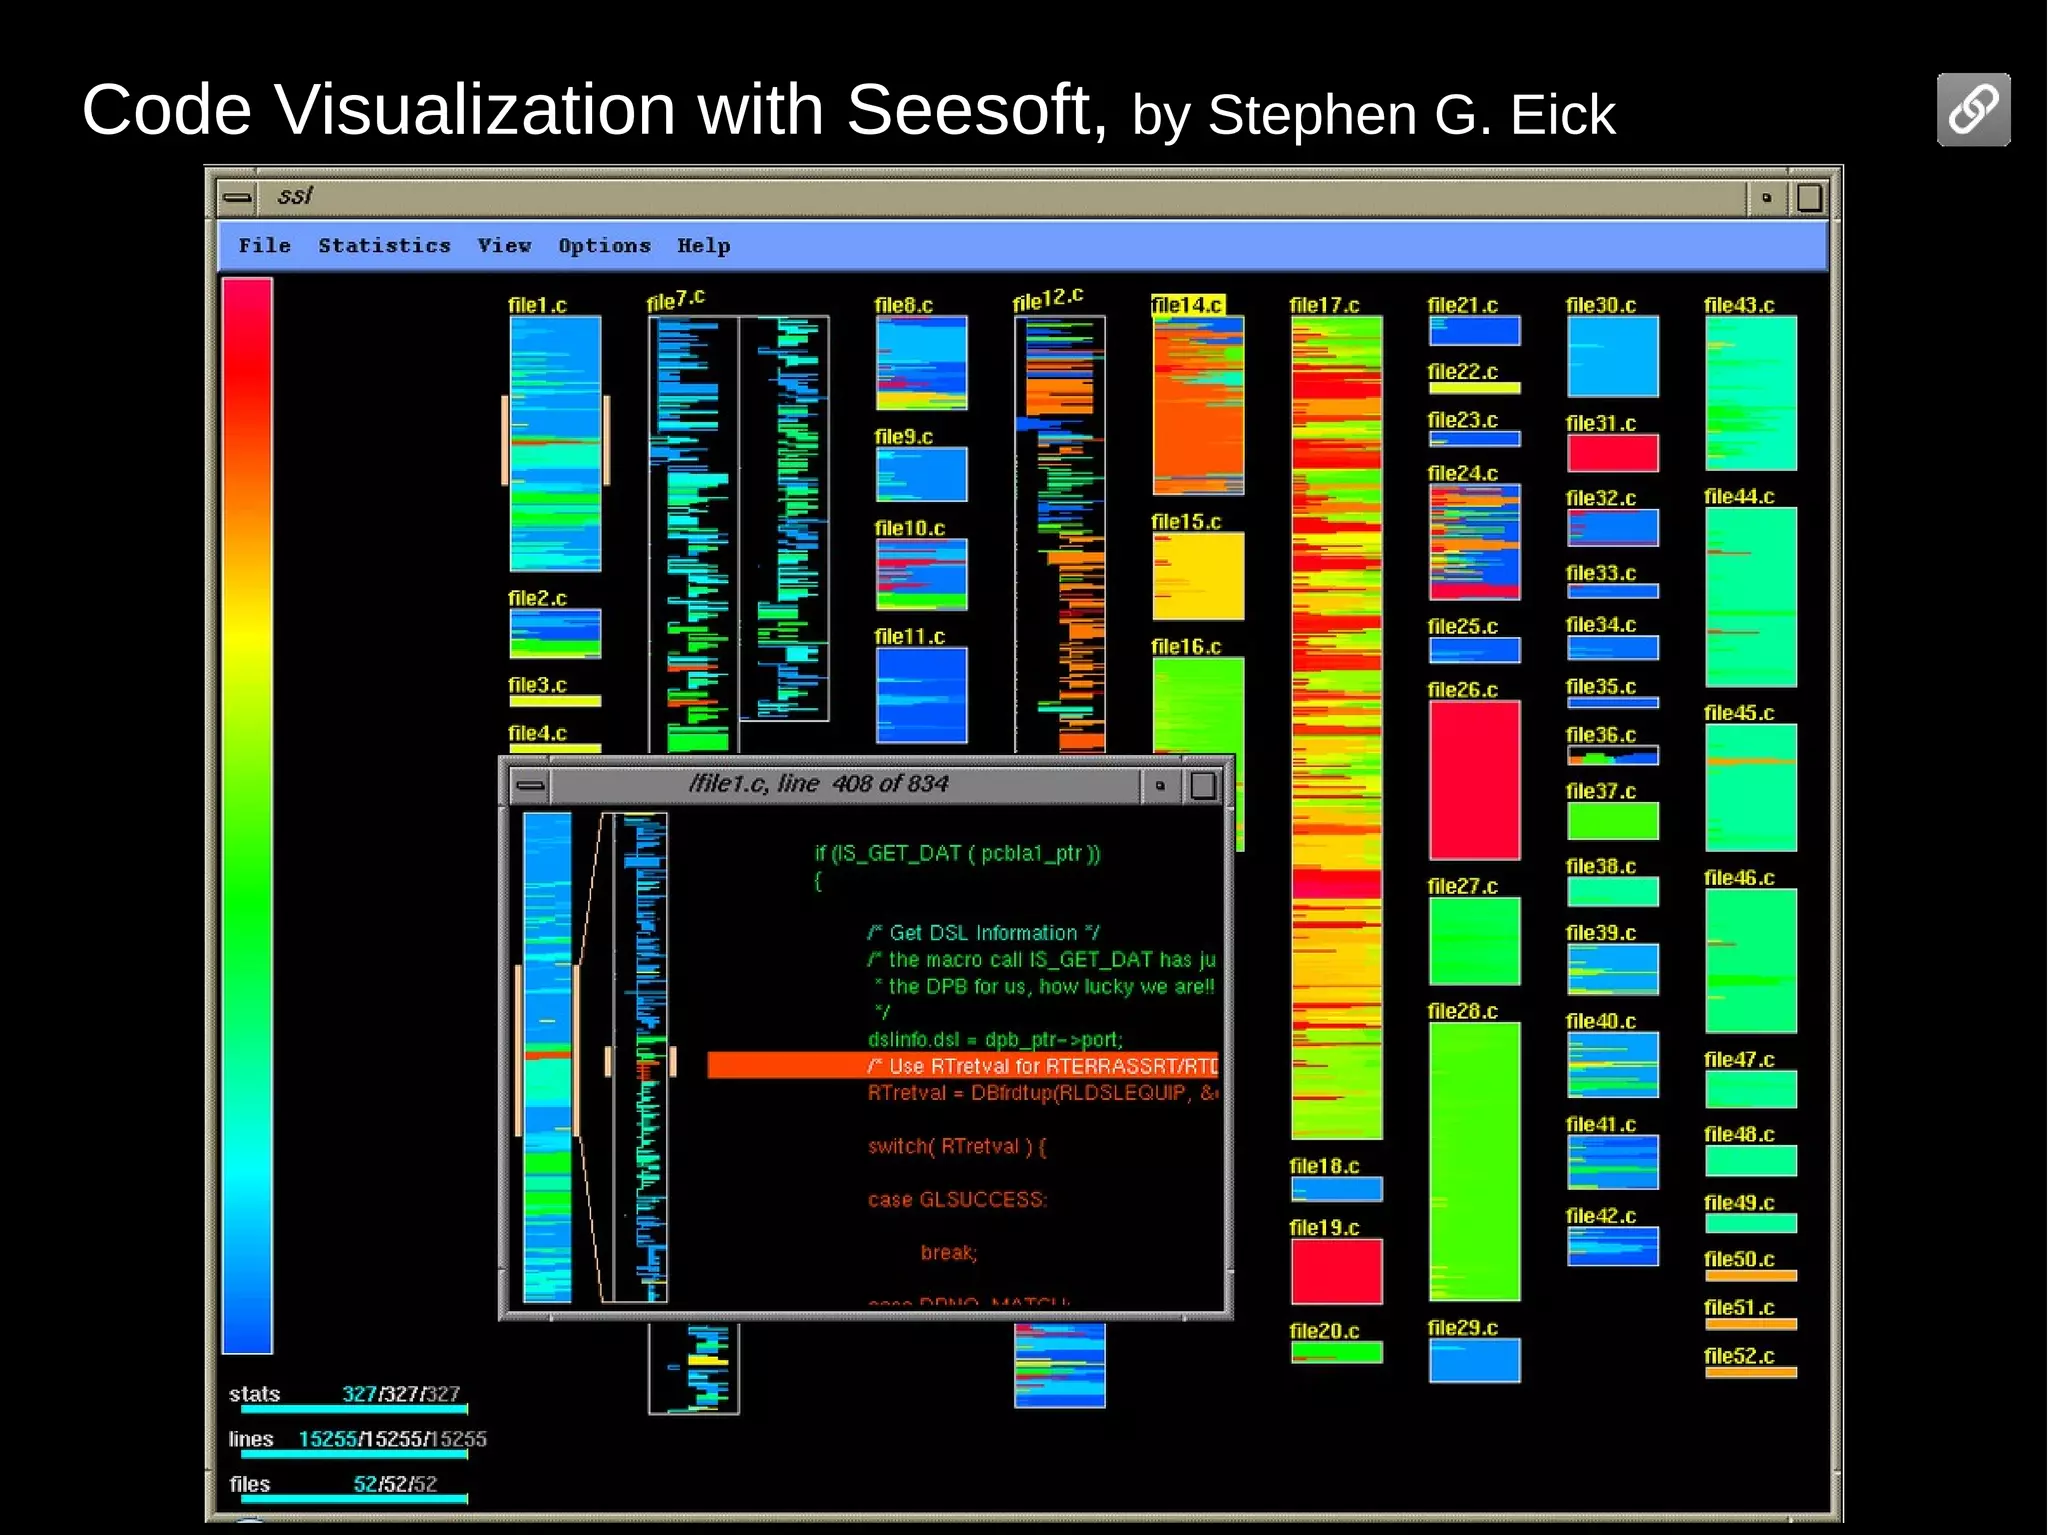Viewport: 2048px width, 1535px height.
Task: Open the file1.c code window menu button
Action: [530, 785]
